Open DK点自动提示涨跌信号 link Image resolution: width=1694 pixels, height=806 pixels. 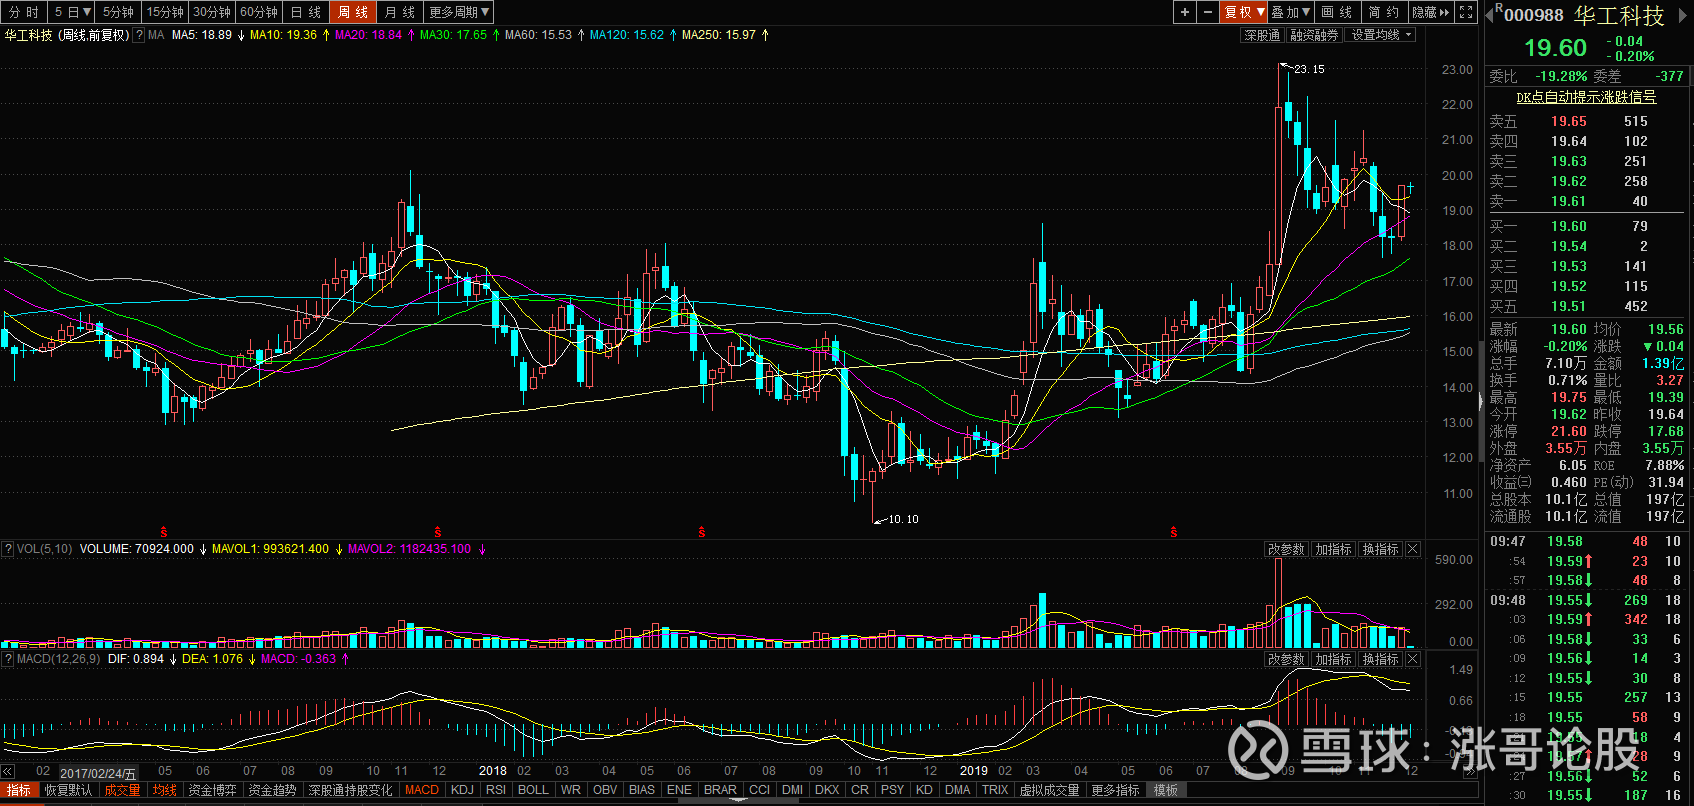[1586, 97]
